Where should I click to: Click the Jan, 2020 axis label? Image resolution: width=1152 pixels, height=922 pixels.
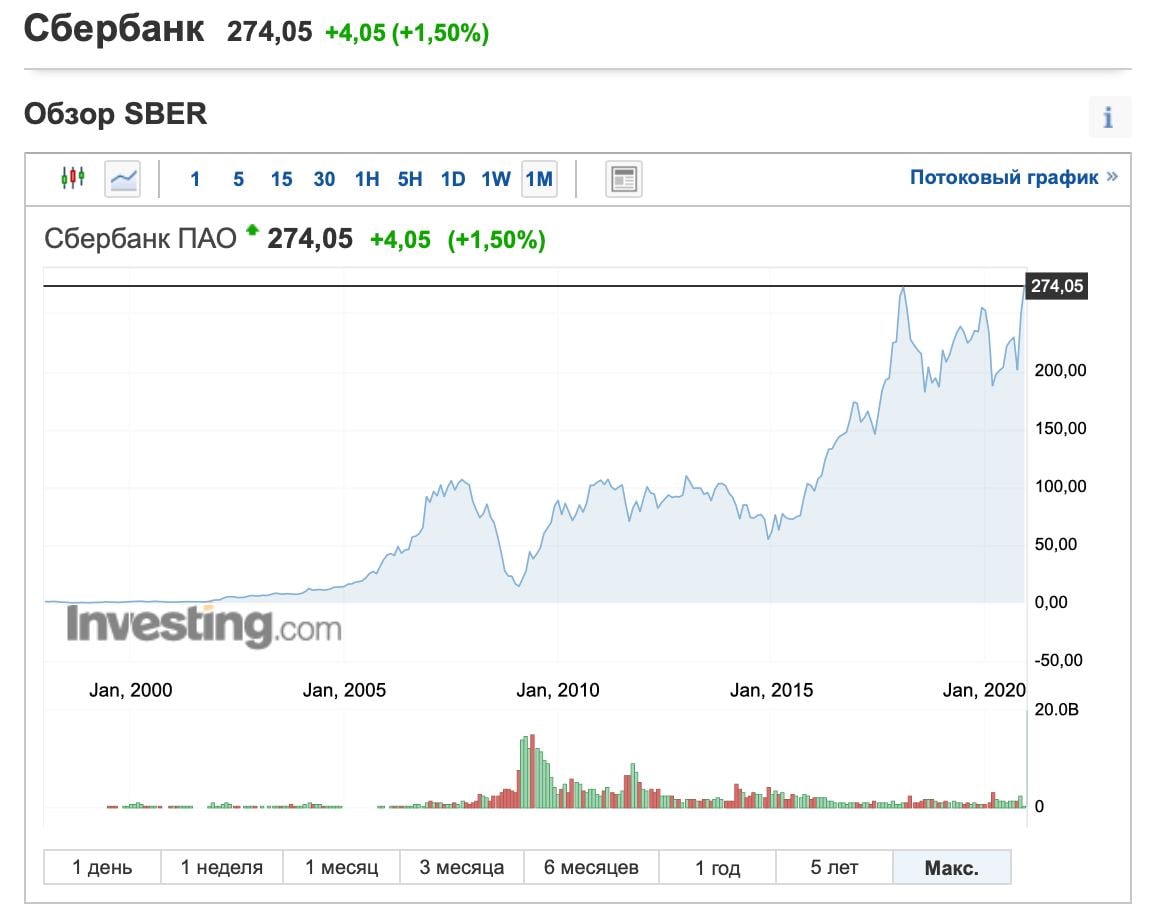pyautogui.click(x=984, y=690)
